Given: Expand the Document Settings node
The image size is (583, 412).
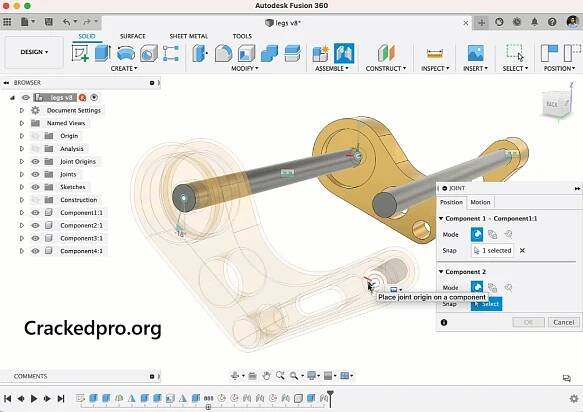Looking at the screenshot, I should tap(22, 110).
